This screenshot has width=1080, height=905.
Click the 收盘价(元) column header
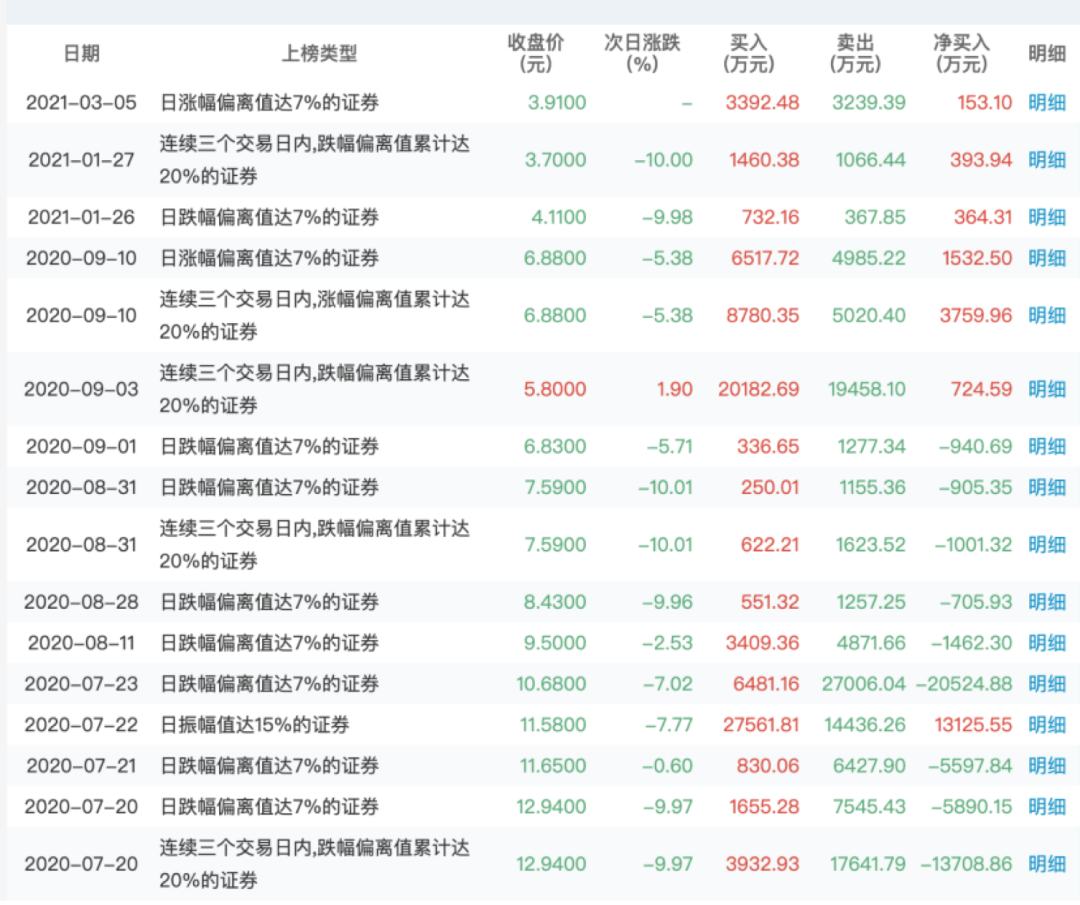point(535,53)
